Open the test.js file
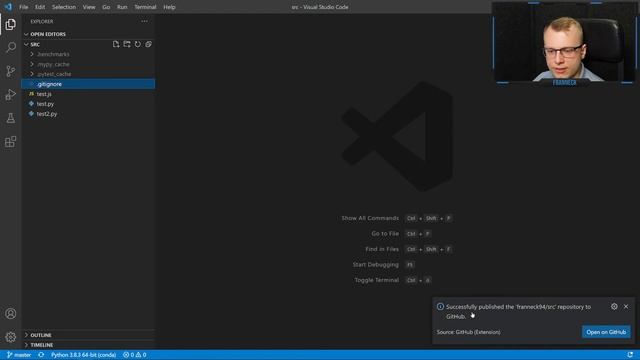Viewport: 640px width, 360px height. click(88, 94)
